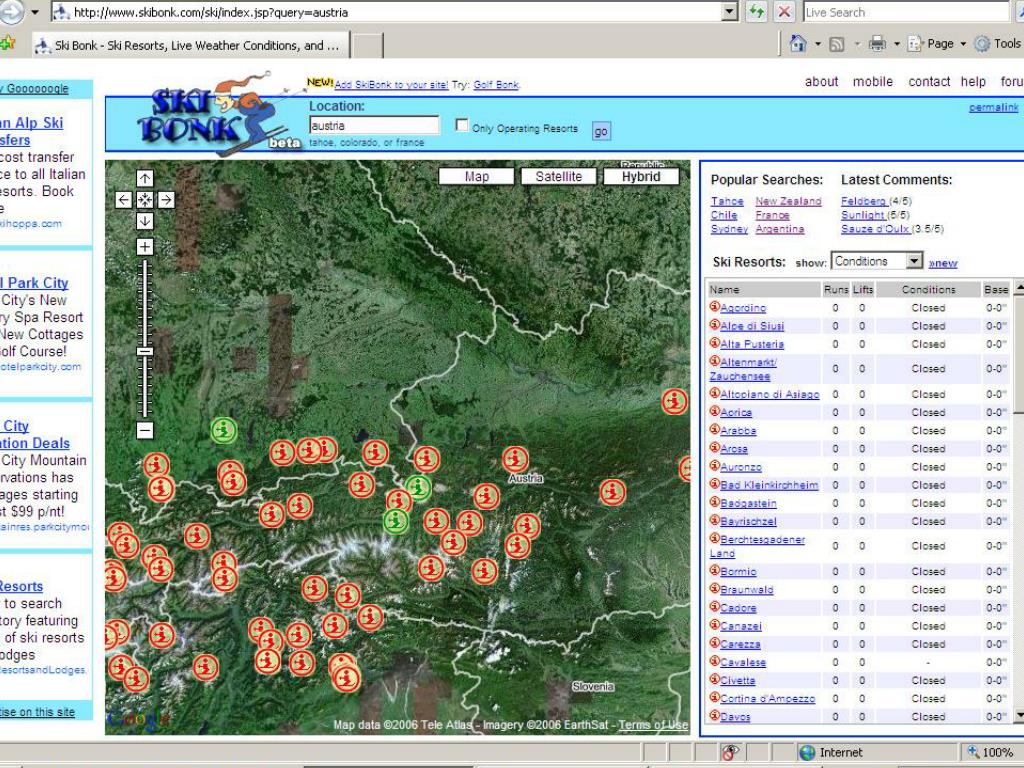Open the Golf Bonk link
This screenshot has height=768, width=1024.
tap(496, 85)
